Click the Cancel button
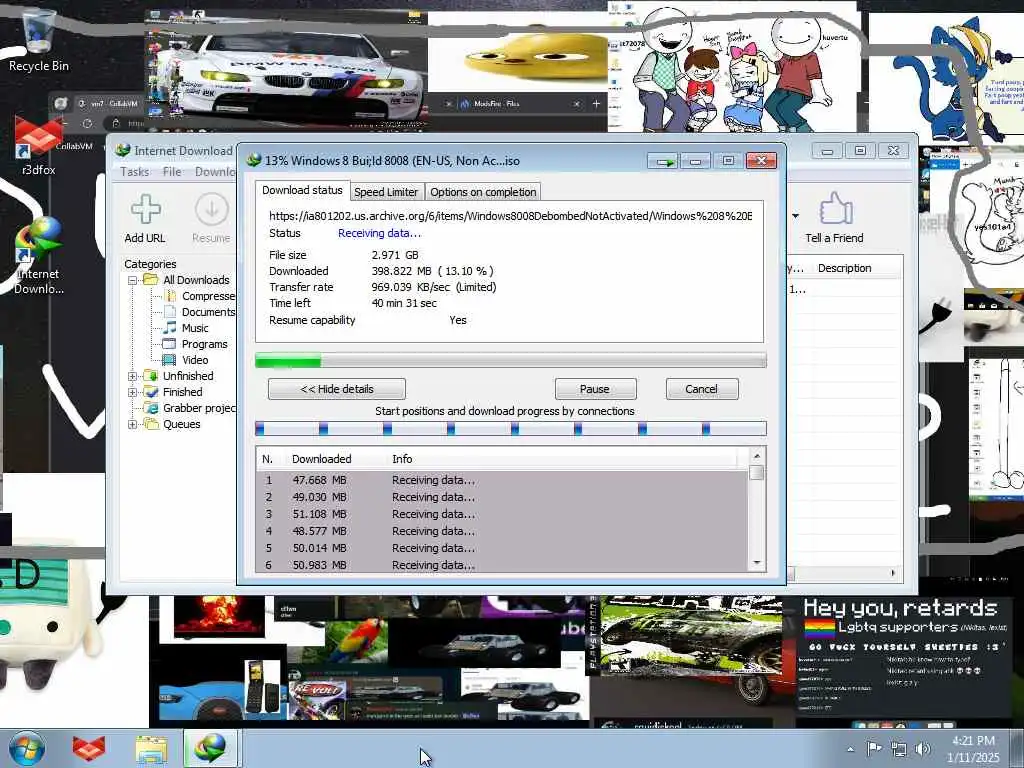1024x768 pixels. point(701,389)
